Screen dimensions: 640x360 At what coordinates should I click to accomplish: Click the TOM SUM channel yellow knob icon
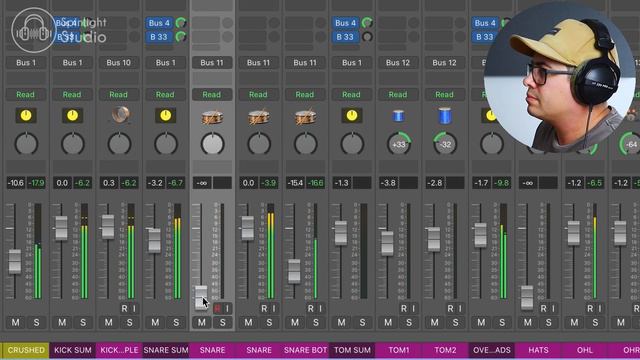351,116
